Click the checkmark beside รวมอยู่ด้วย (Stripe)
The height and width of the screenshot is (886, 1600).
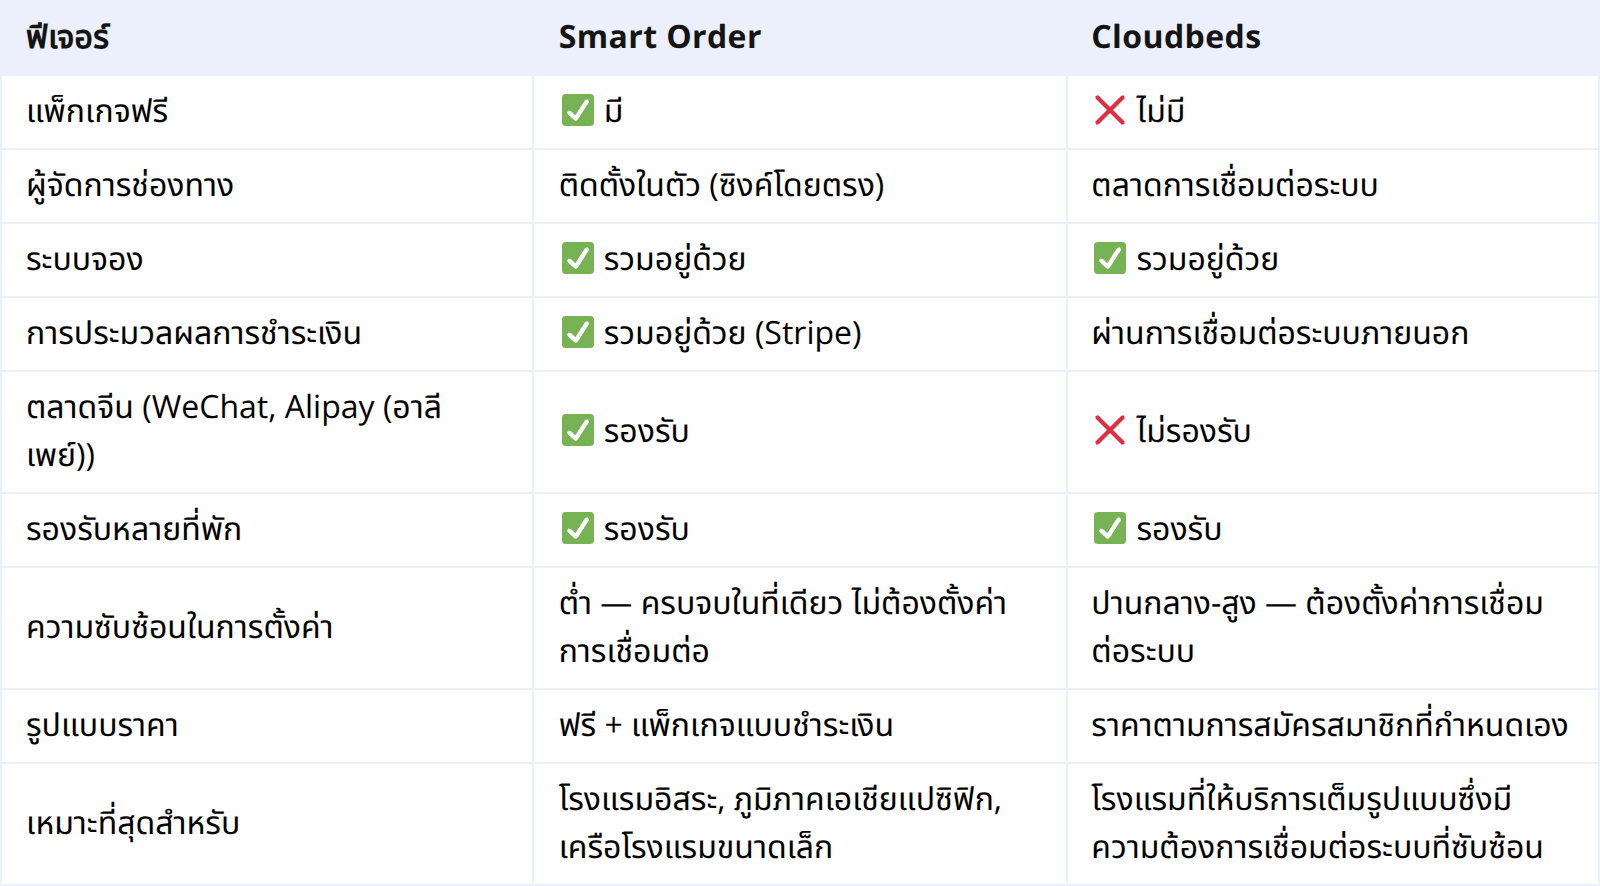pyautogui.click(x=578, y=332)
